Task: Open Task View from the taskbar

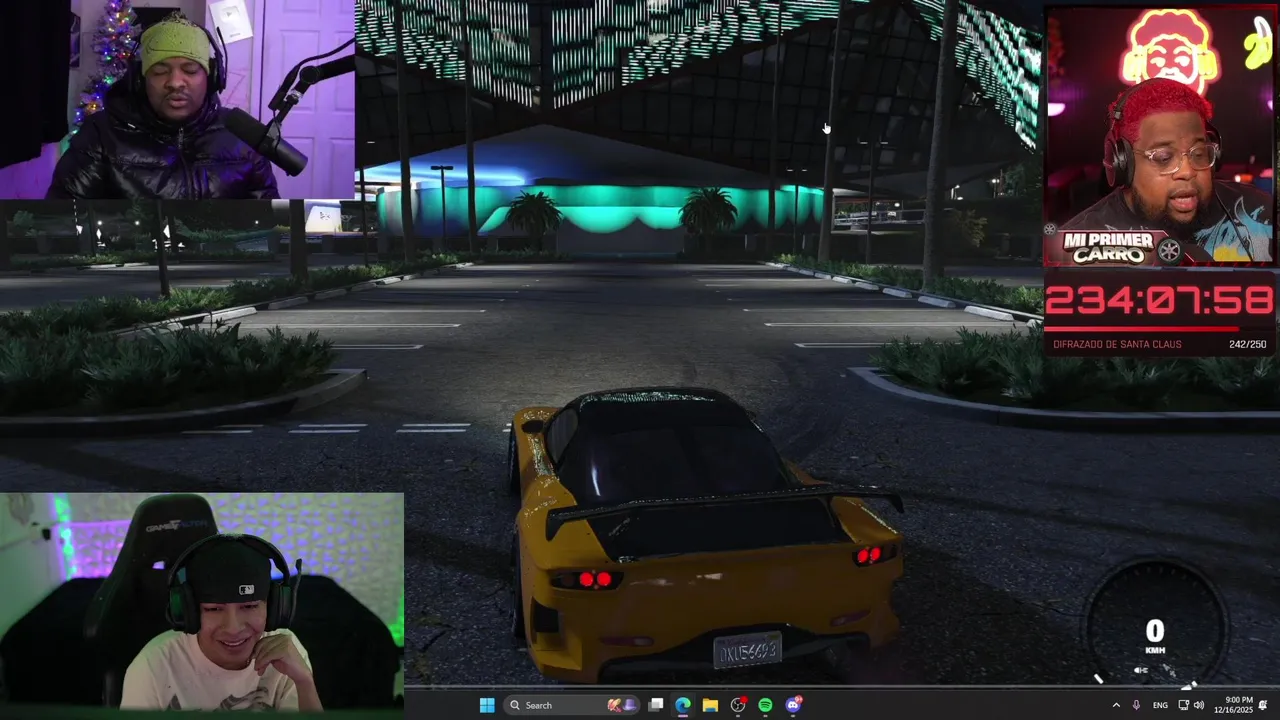Action: [656, 705]
